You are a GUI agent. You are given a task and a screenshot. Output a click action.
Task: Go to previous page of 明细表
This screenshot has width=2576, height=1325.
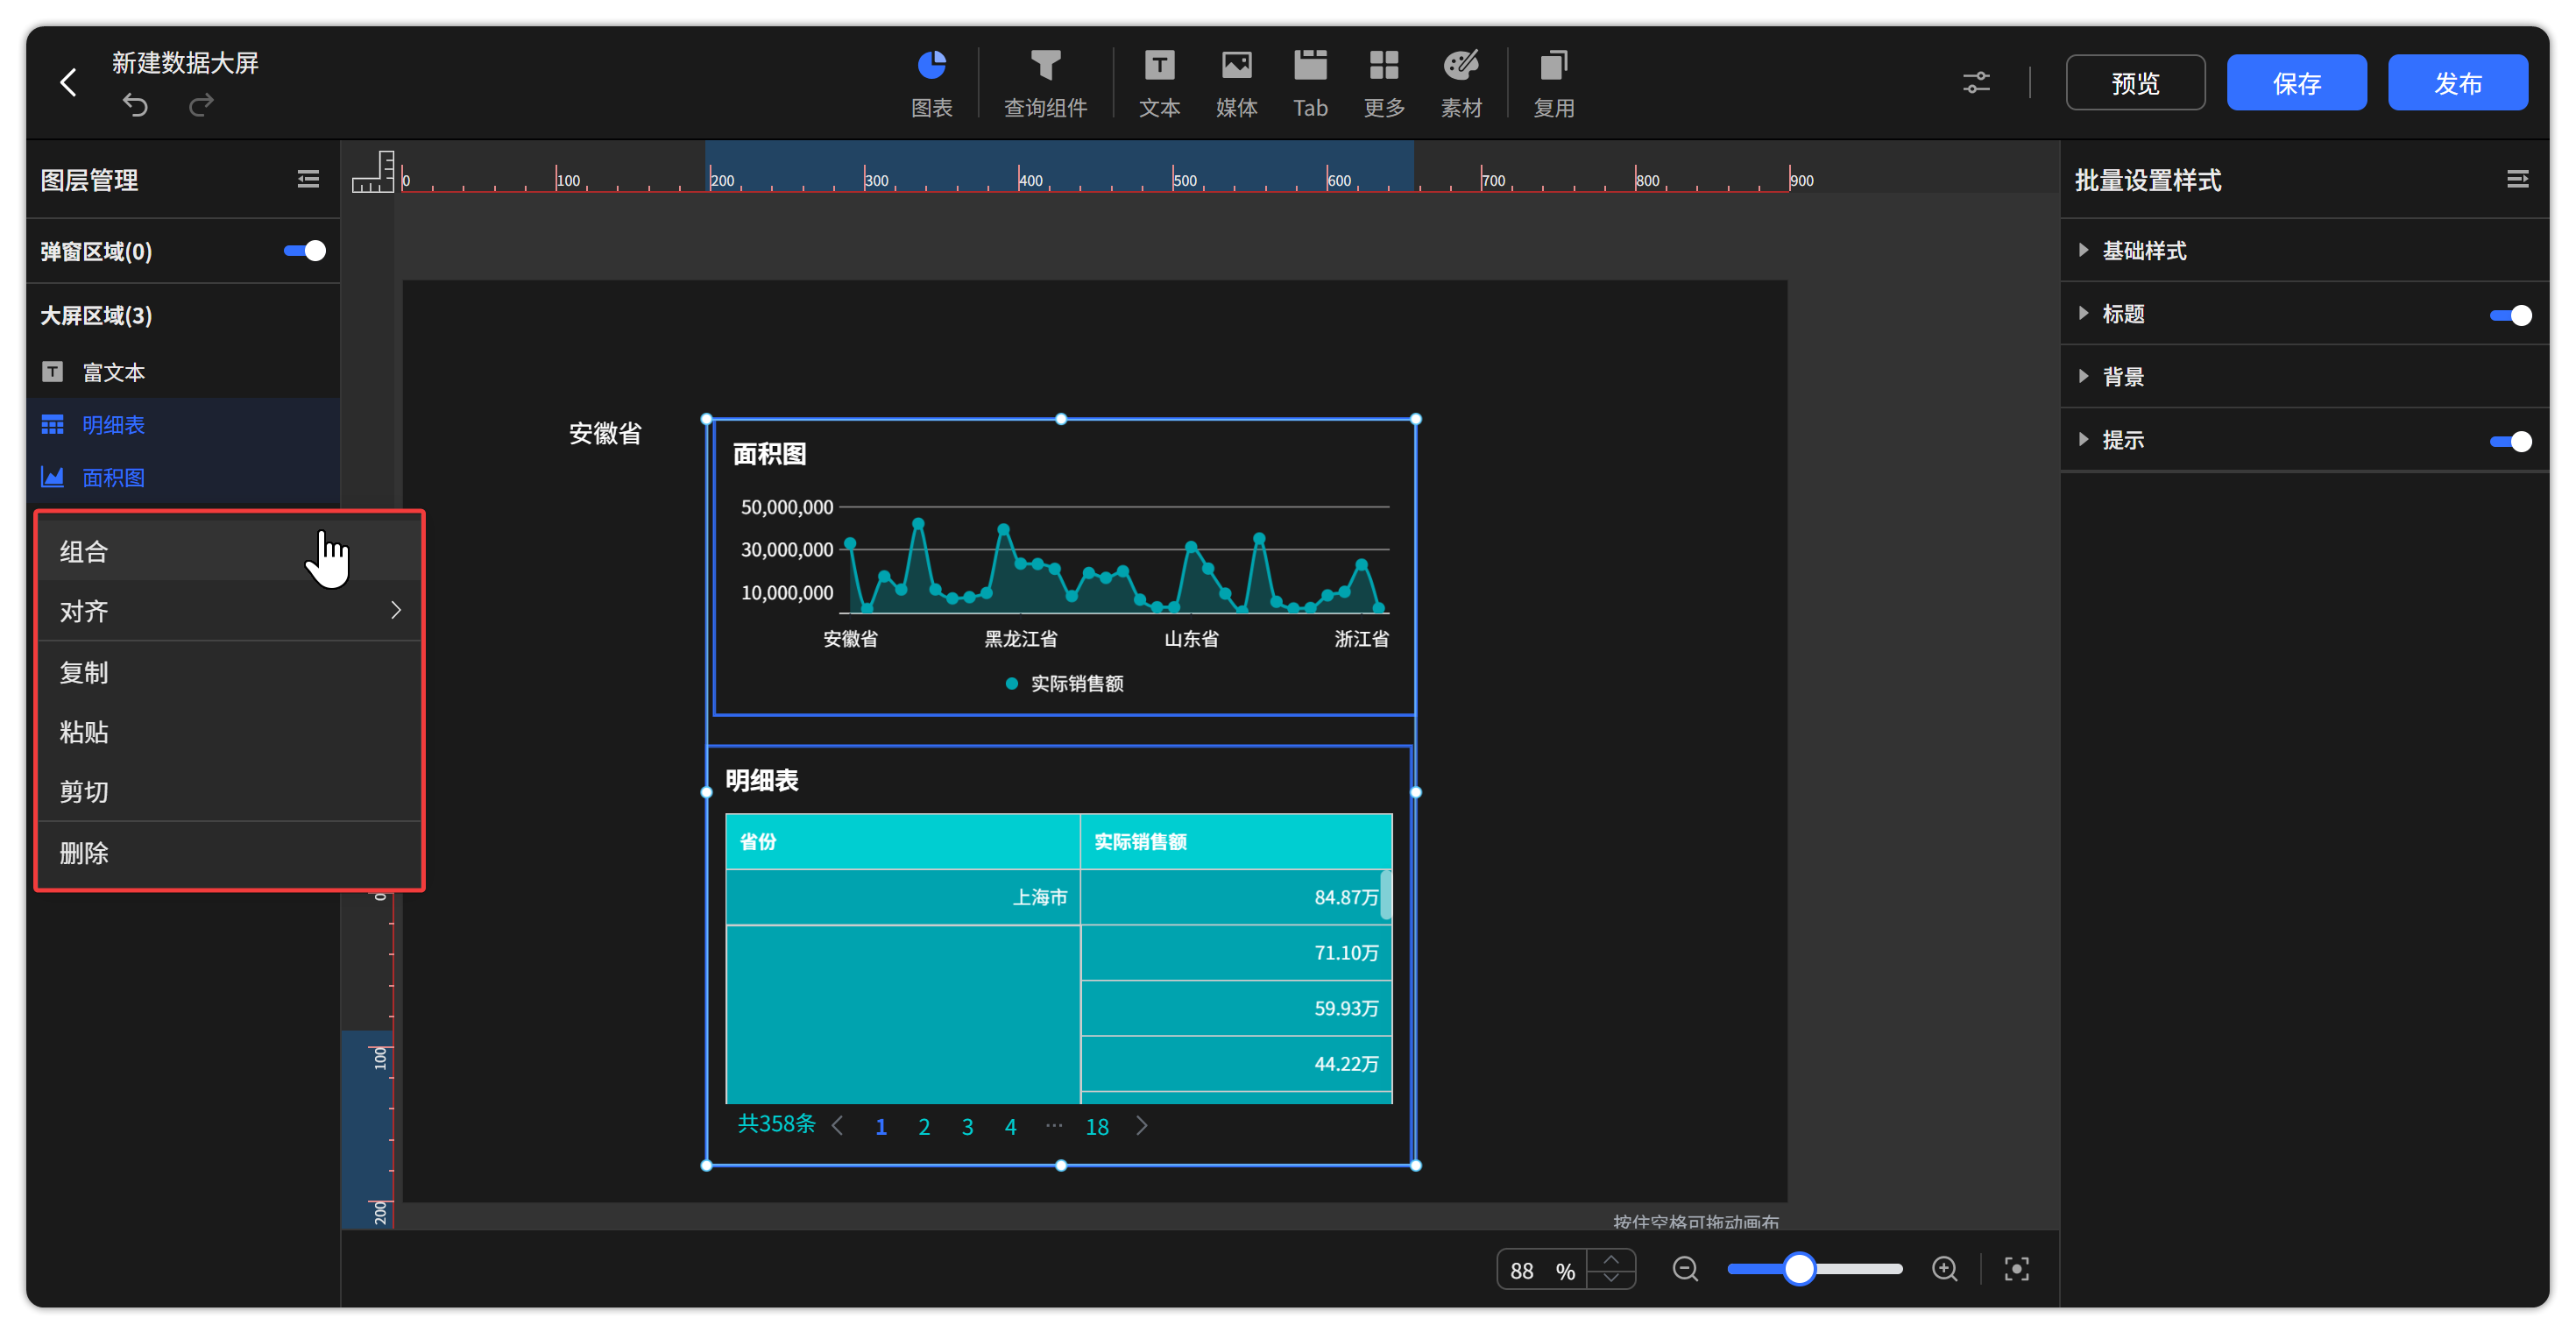click(838, 1126)
